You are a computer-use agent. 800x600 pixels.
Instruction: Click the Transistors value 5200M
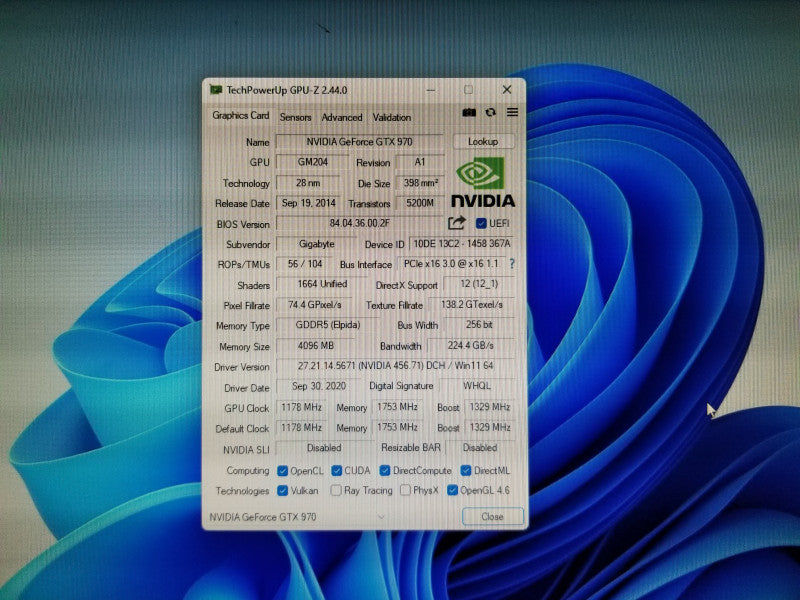[419, 203]
